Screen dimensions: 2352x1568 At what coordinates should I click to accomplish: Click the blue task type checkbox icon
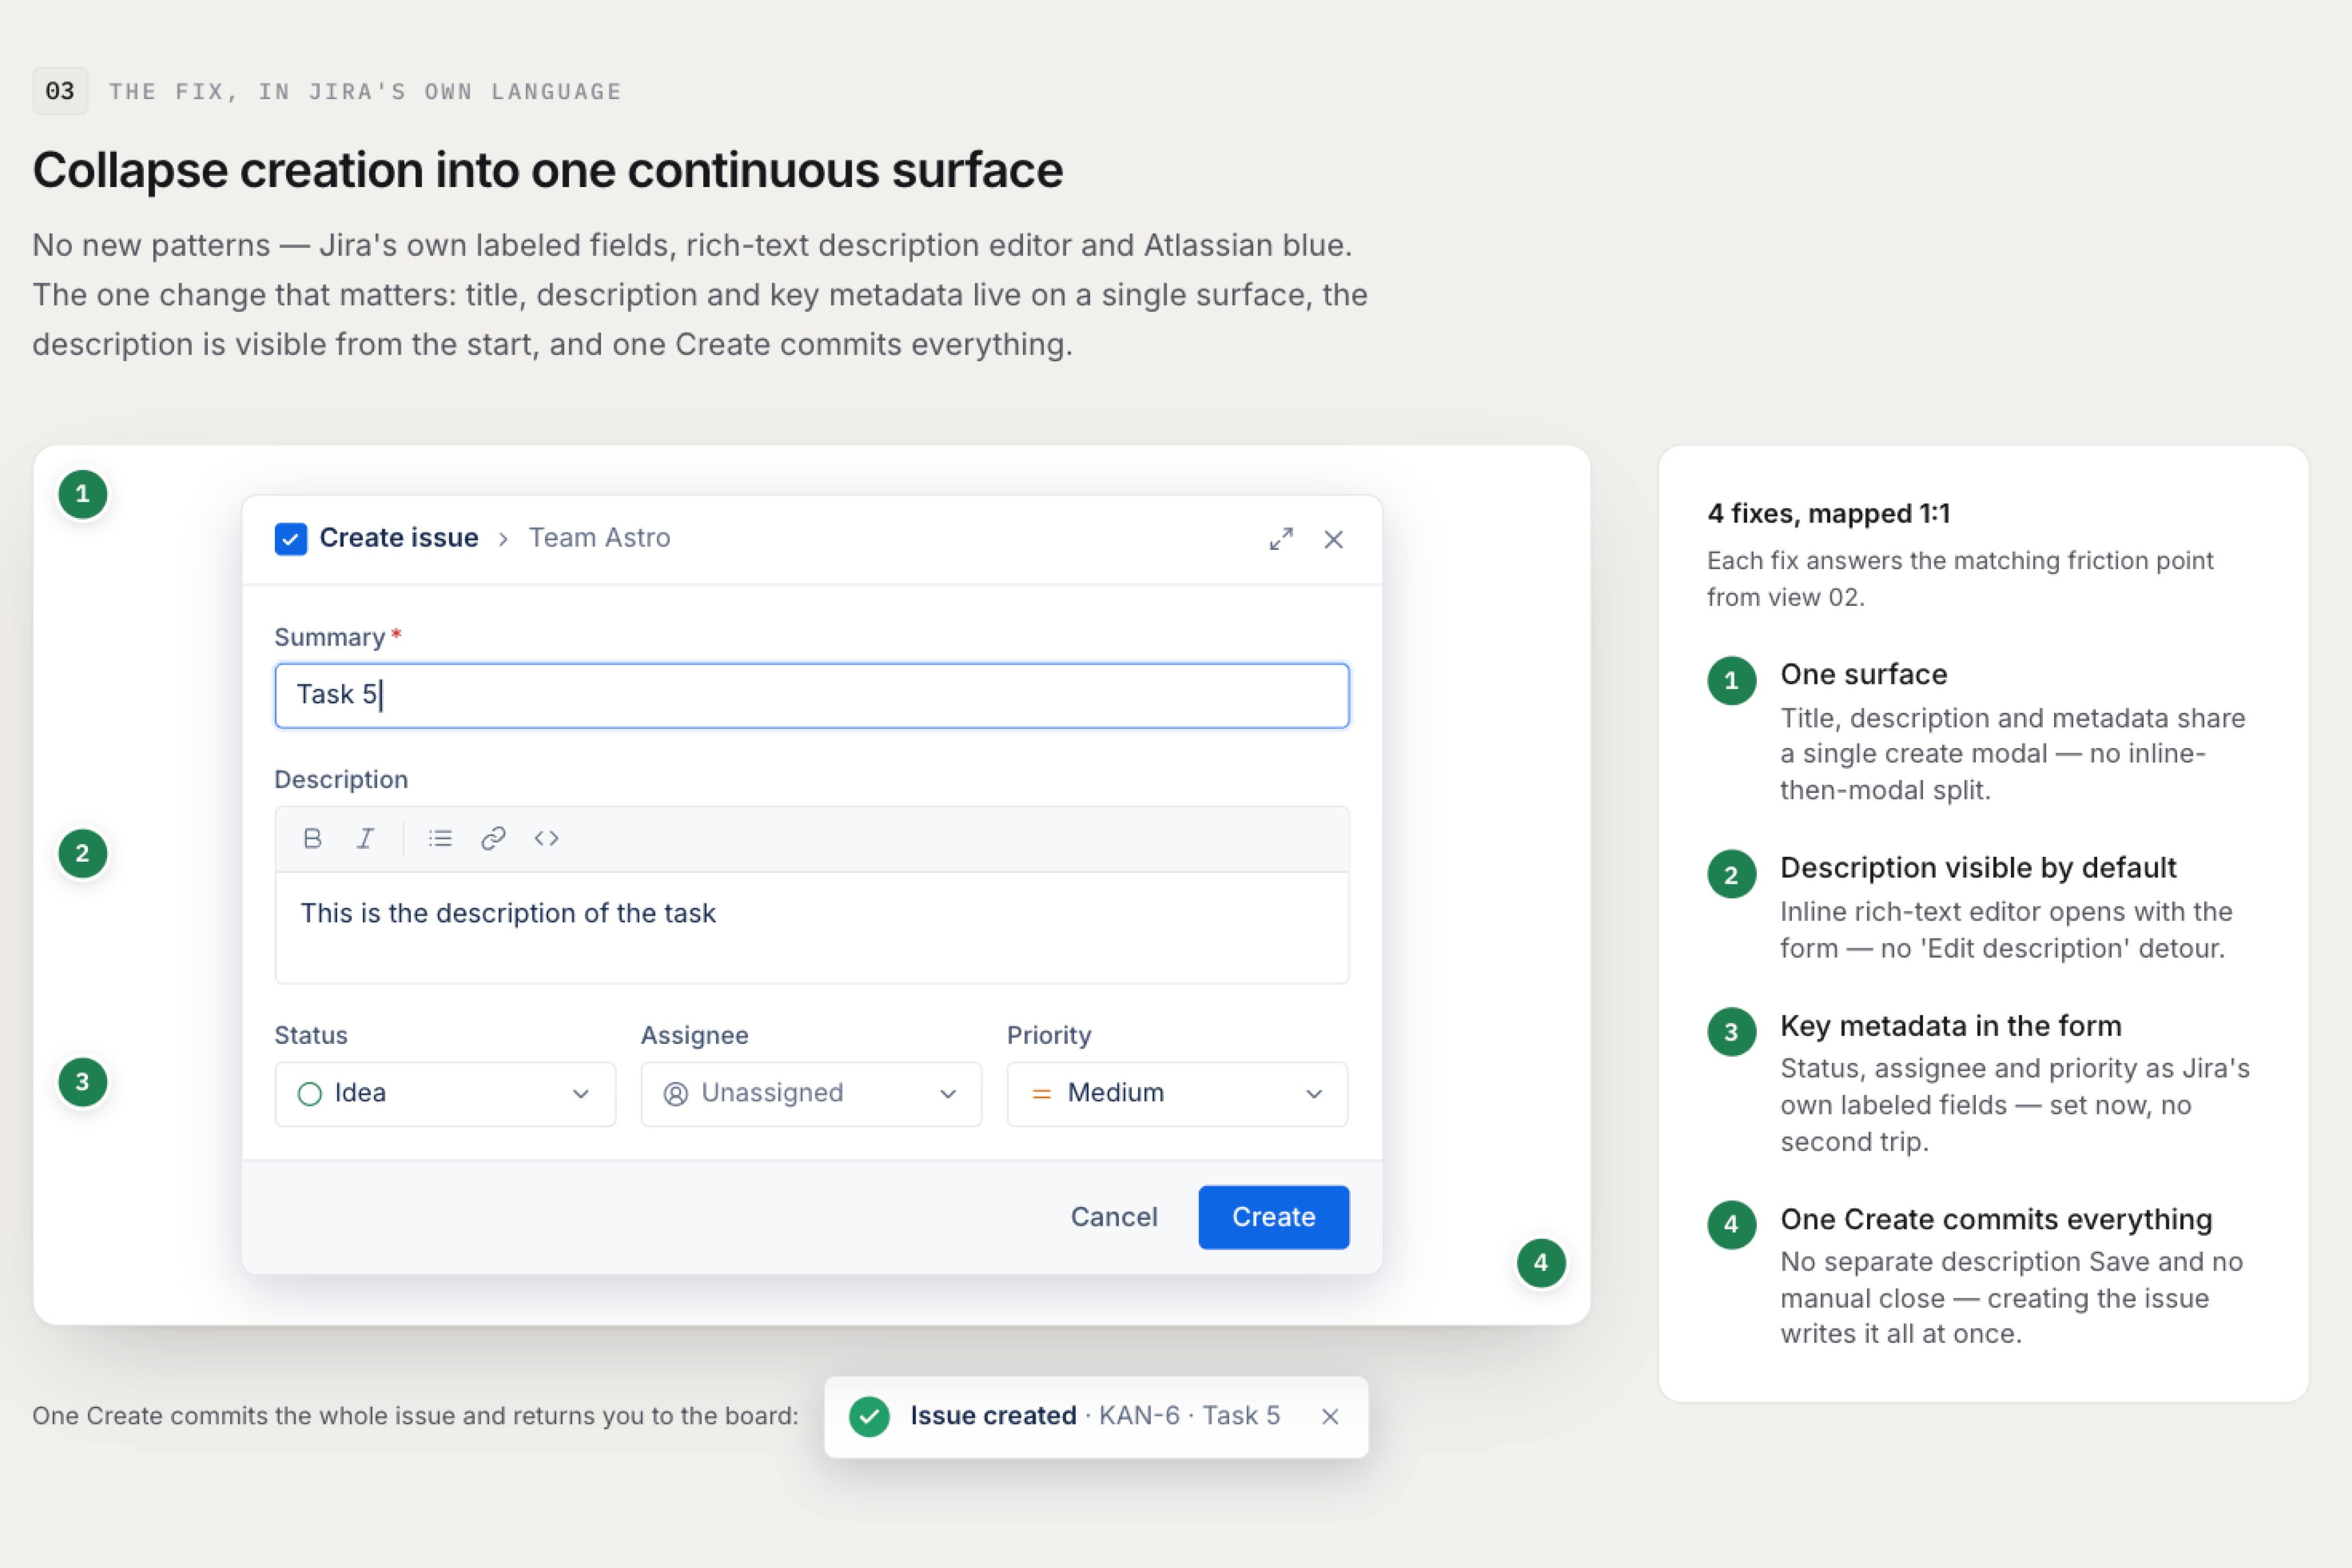point(291,539)
